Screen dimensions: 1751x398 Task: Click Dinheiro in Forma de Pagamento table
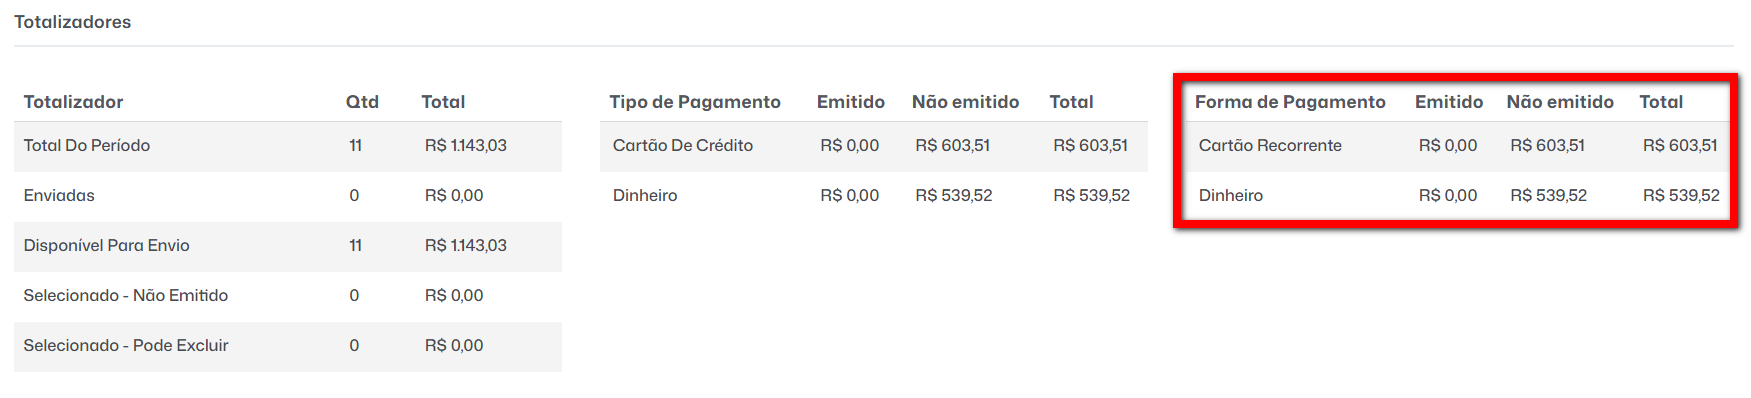click(1231, 196)
